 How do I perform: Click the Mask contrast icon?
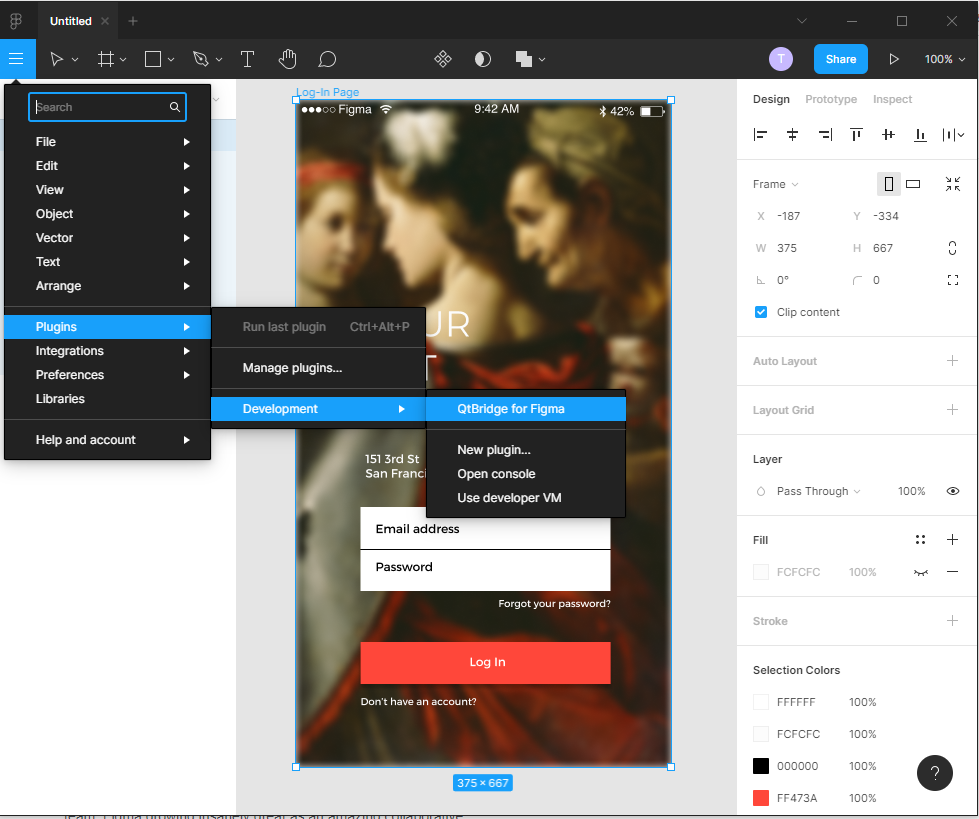click(x=483, y=59)
